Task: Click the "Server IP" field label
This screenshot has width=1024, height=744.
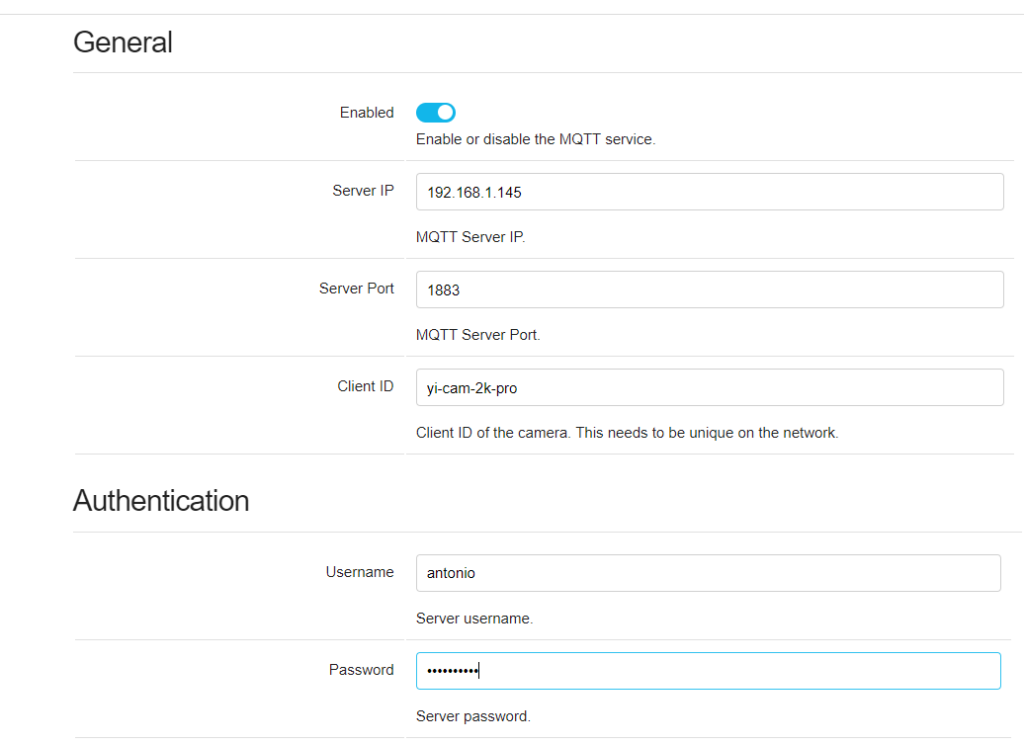Action: click(x=363, y=191)
